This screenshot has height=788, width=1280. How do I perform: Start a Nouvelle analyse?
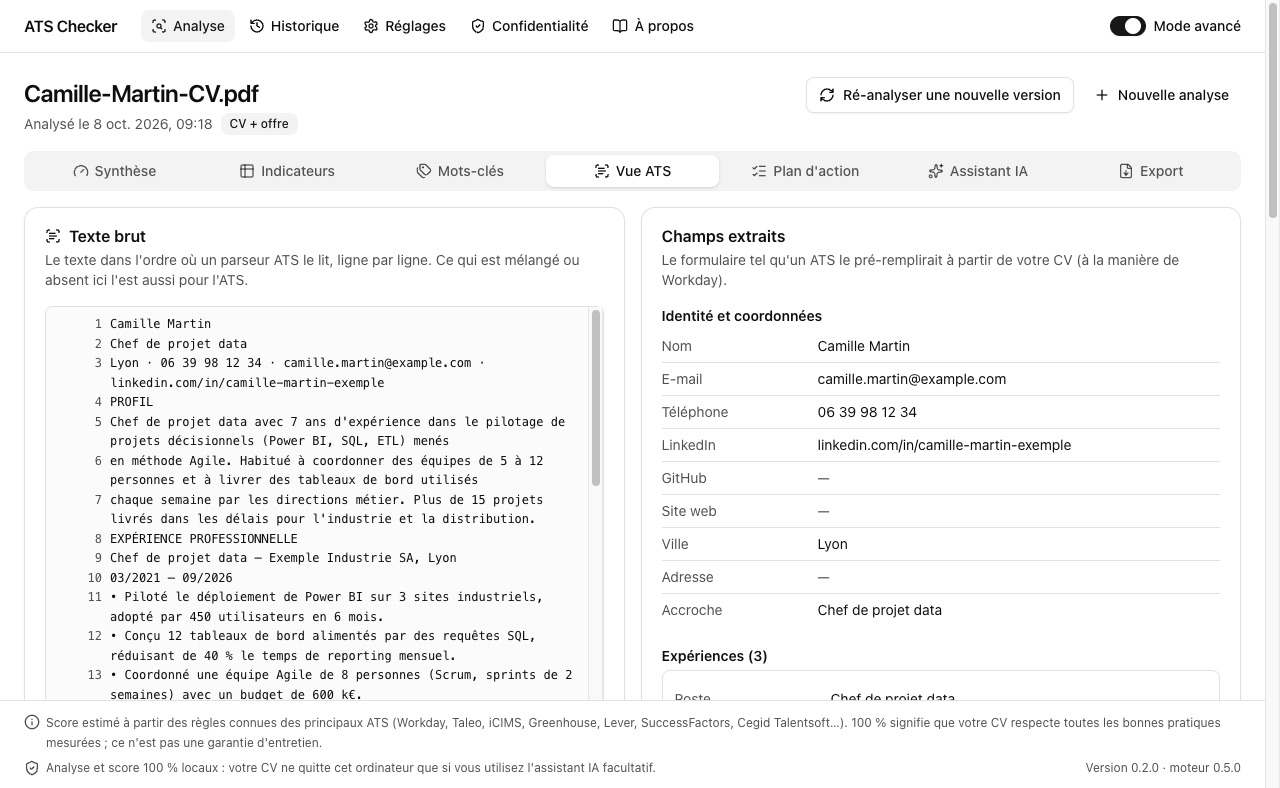click(x=1162, y=95)
